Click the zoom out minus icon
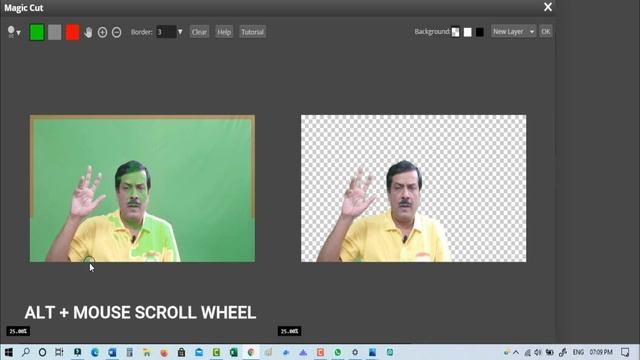 (116, 32)
